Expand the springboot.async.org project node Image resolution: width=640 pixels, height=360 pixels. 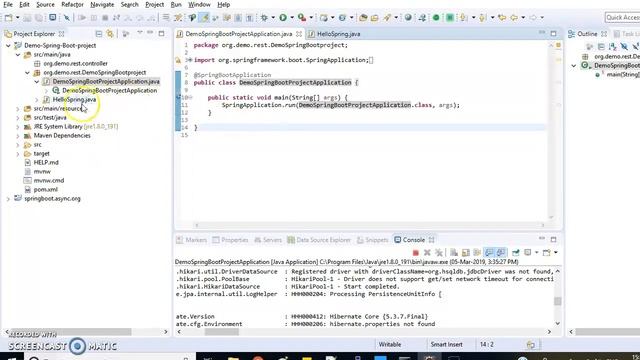coord(8,199)
